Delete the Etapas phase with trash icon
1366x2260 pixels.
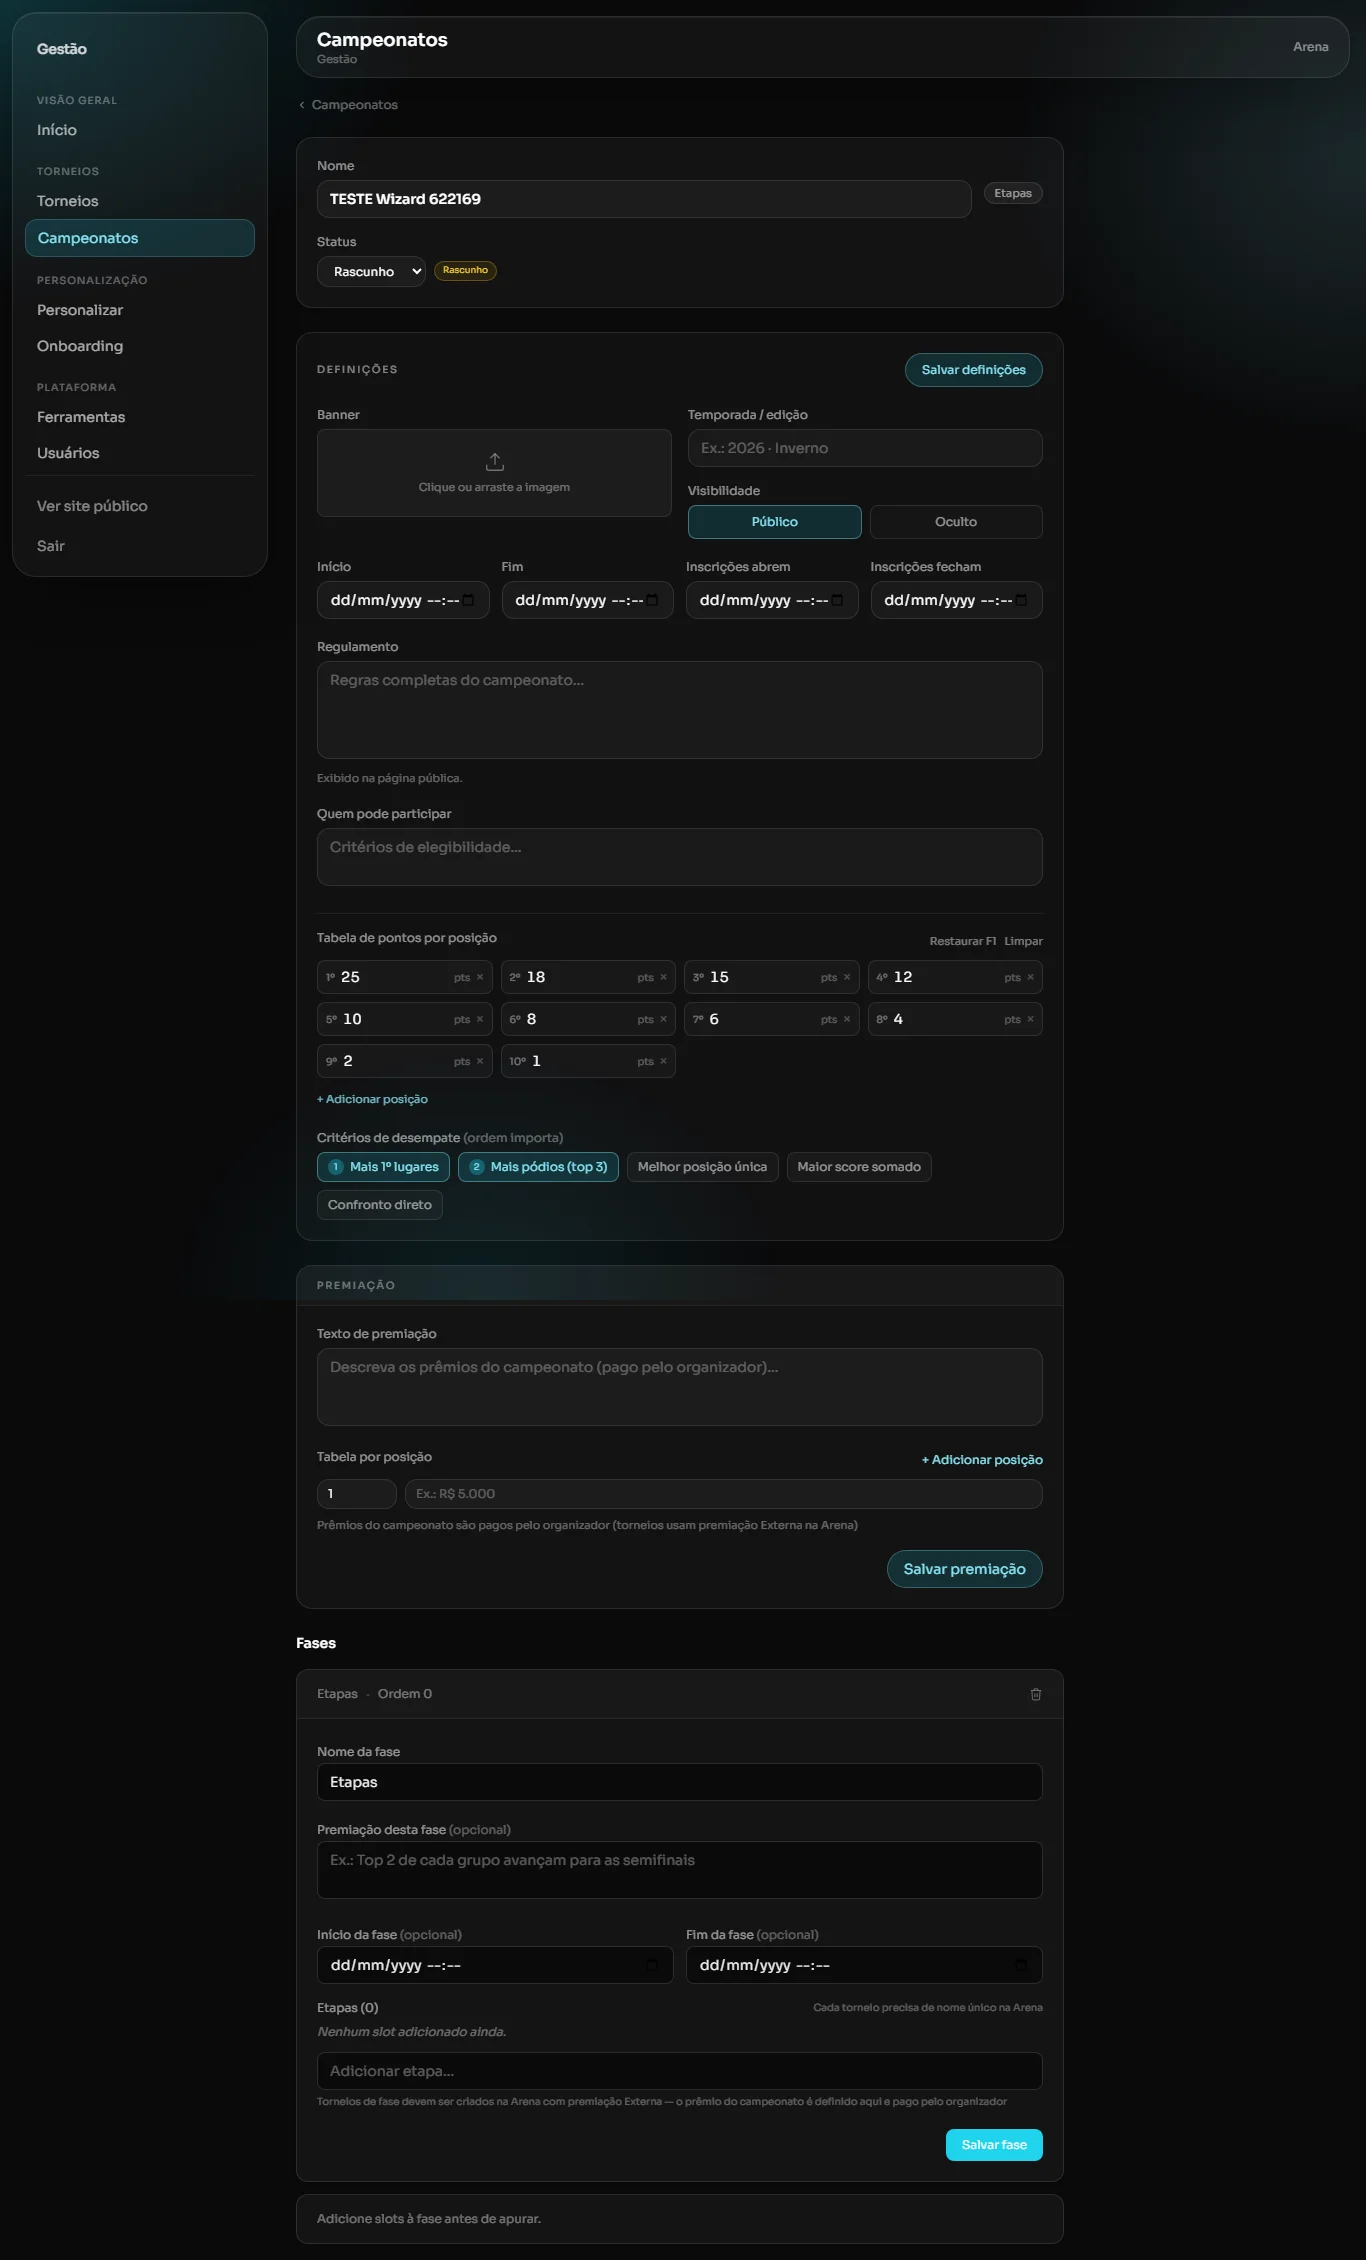[1036, 1694]
